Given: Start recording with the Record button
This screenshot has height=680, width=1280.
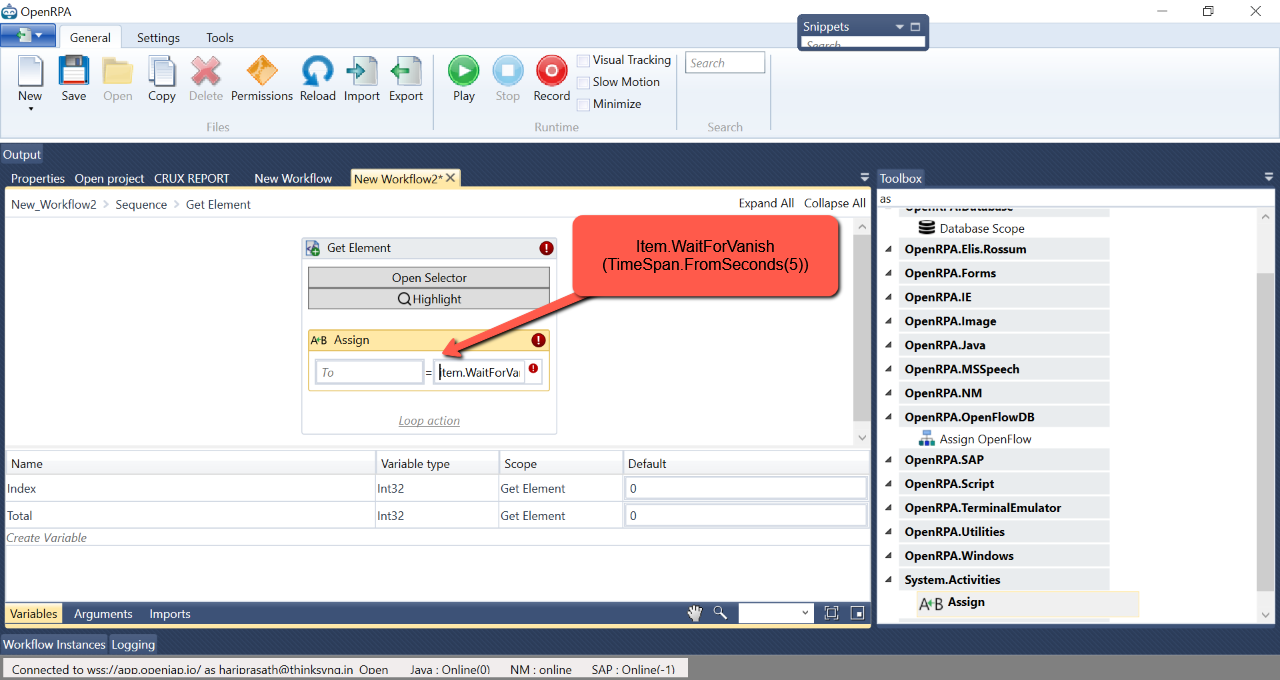Looking at the screenshot, I should 551,71.
